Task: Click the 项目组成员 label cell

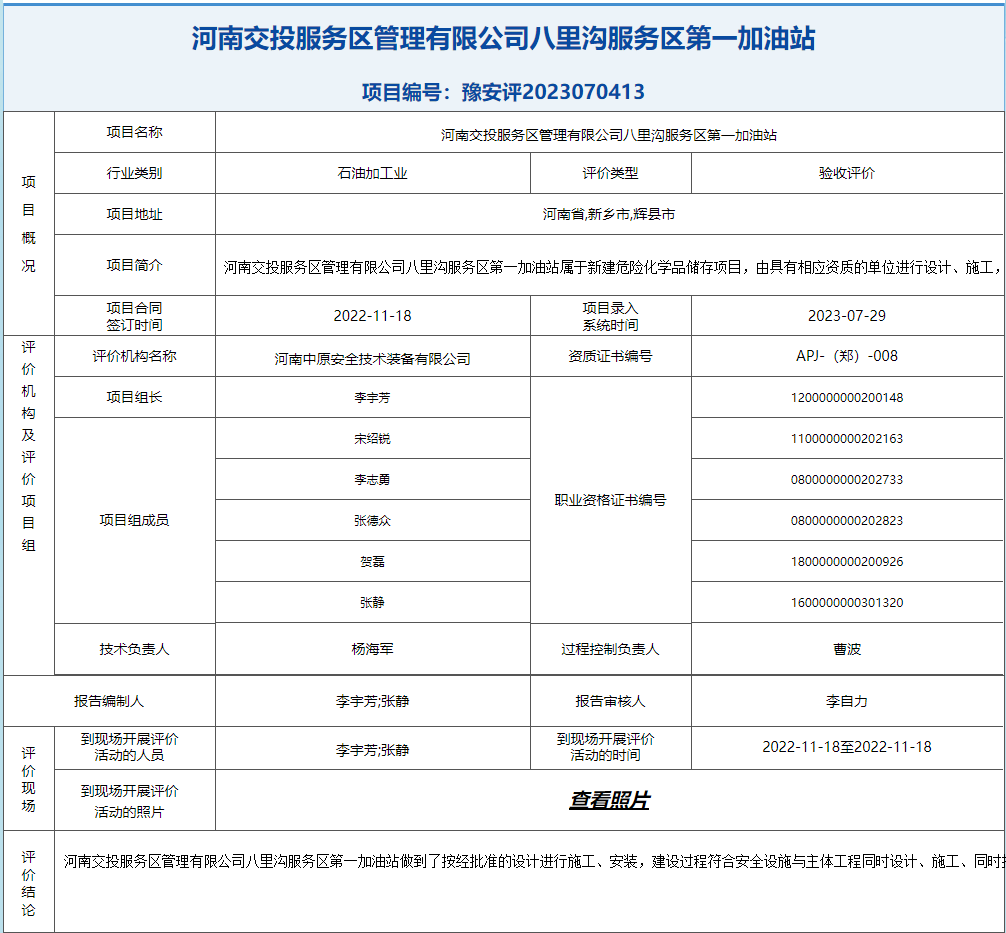Action: click(135, 520)
